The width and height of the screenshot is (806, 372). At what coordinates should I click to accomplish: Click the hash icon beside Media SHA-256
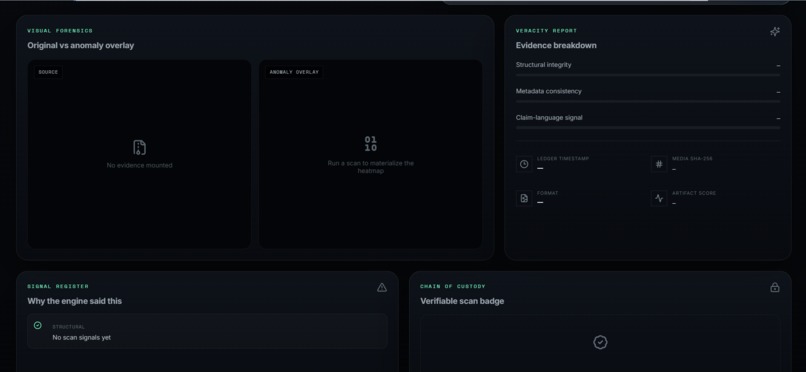[659, 164]
